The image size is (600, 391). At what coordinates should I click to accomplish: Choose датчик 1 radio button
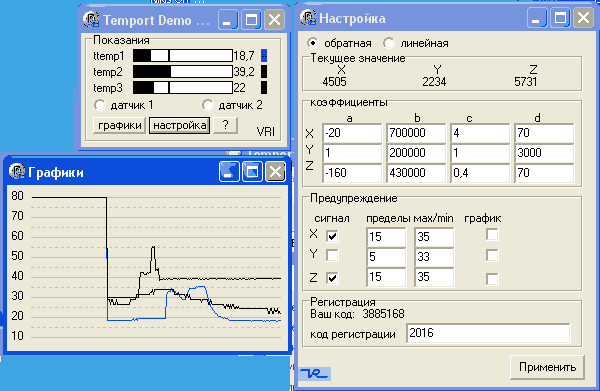(x=99, y=105)
